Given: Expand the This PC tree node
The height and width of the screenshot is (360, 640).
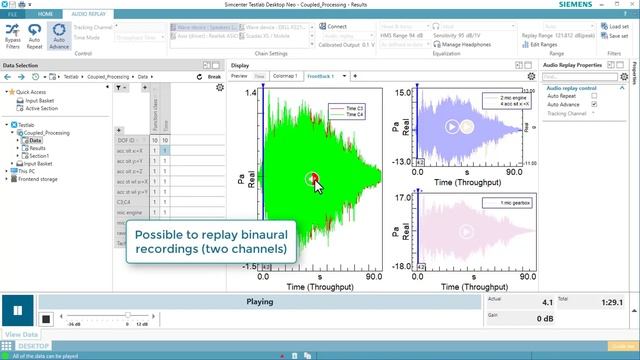Looking at the screenshot, I should (6, 171).
